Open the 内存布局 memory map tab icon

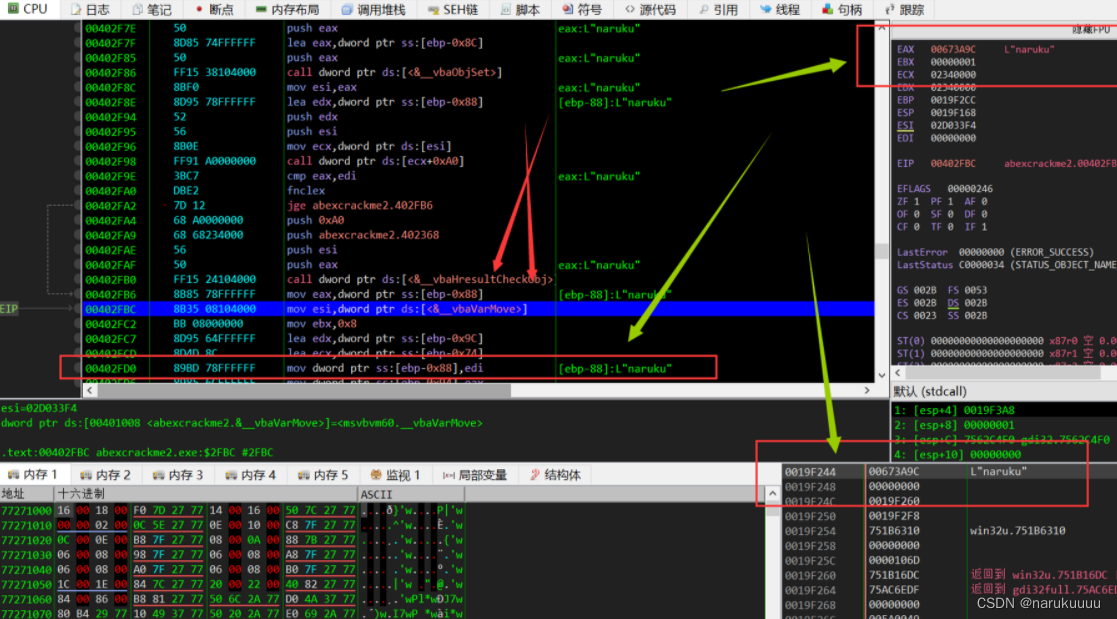(x=287, y=9)
